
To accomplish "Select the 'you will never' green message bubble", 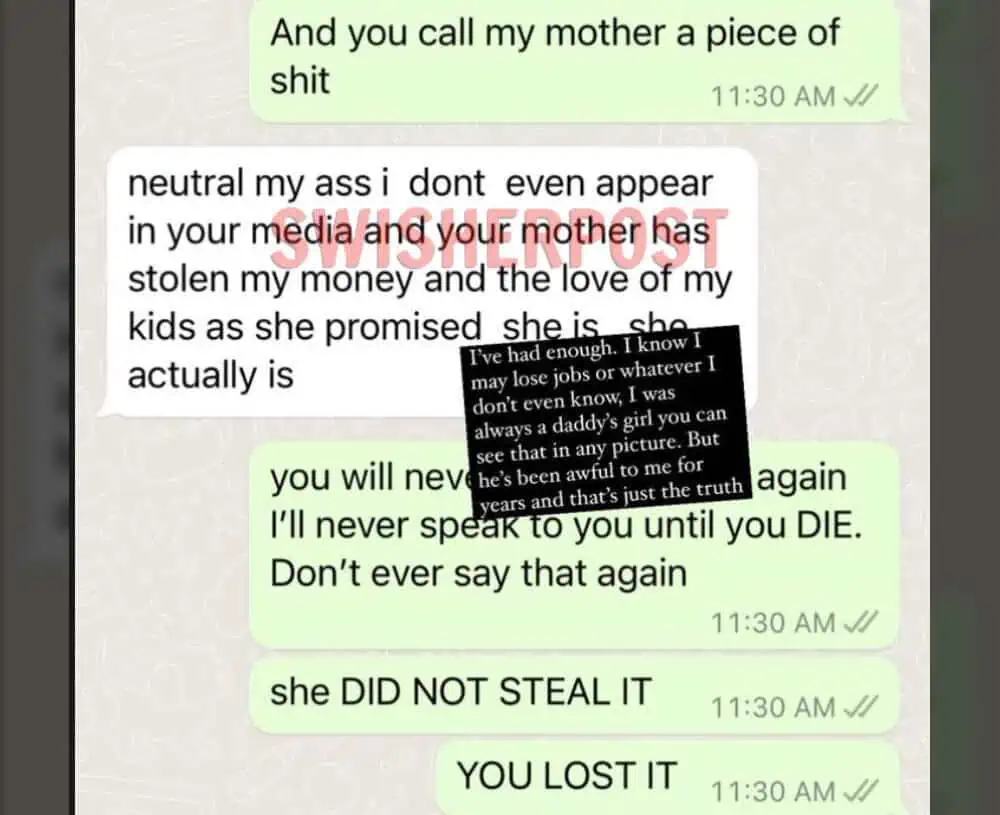I will 575,546.
